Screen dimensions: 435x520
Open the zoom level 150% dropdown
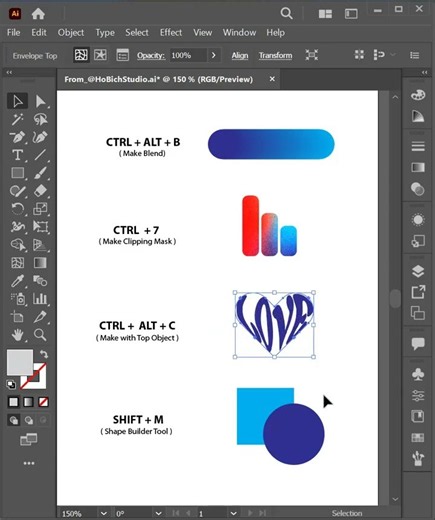point(104,514)
